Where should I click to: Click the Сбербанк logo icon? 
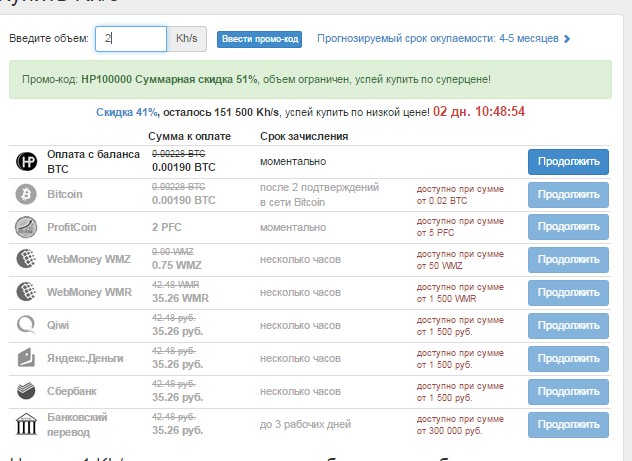[26, 391]
